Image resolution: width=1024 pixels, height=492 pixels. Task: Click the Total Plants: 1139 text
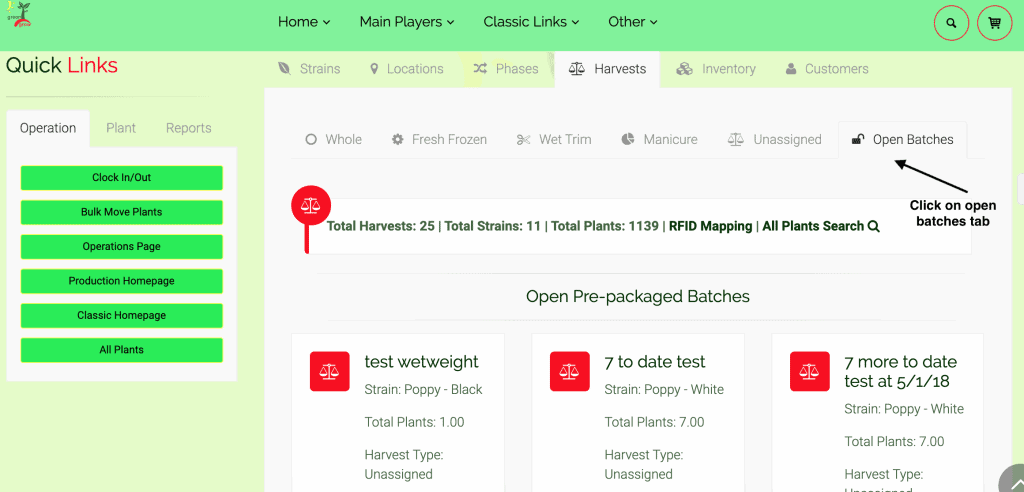point(605,226)
